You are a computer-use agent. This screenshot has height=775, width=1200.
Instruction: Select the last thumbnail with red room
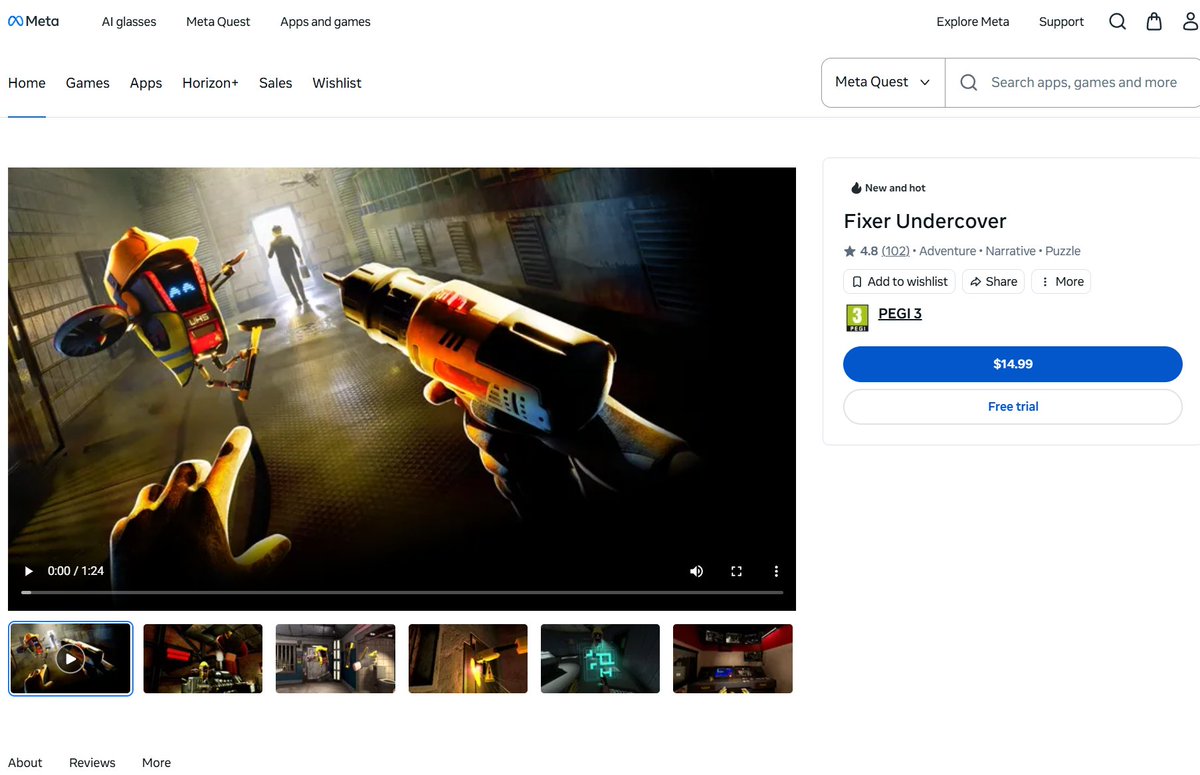pyautogui.click(x=733, y=658)
